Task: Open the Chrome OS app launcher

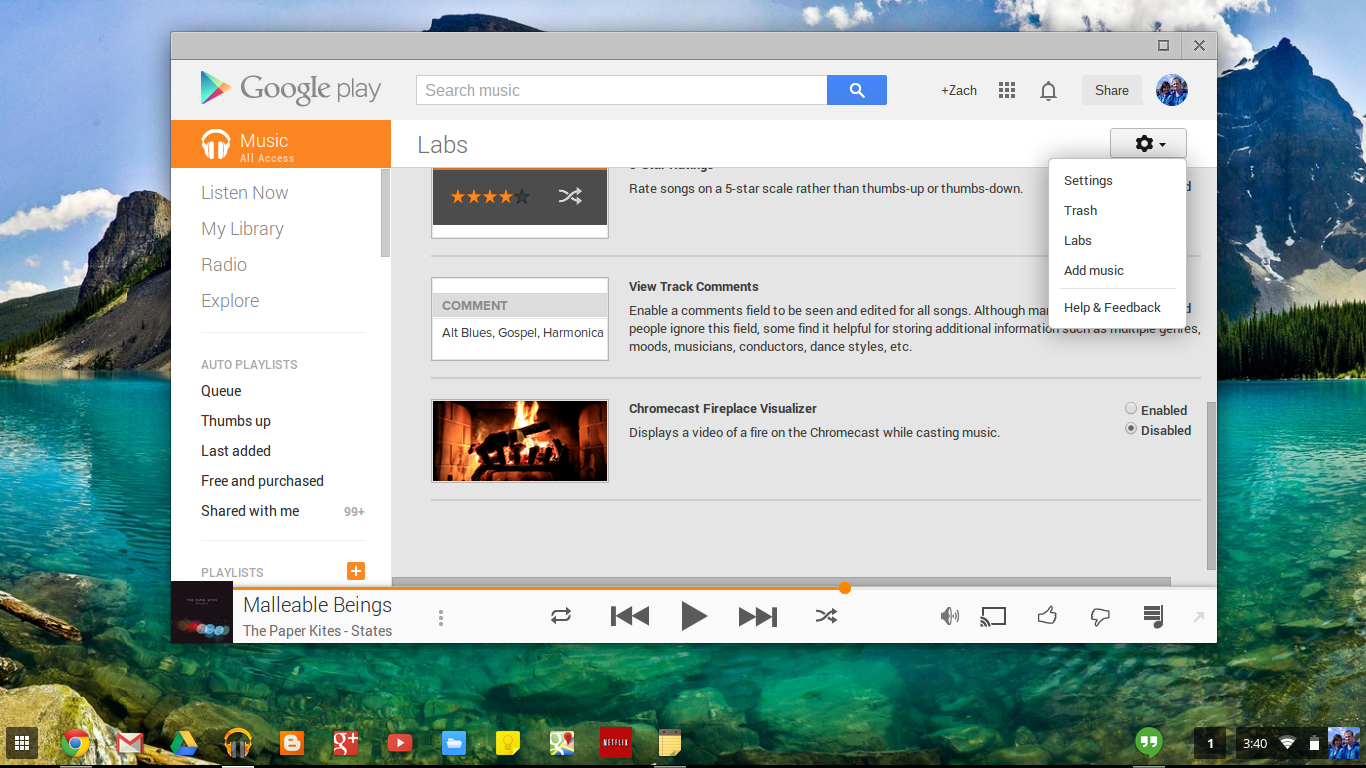Action: click(x=22, y=743)
